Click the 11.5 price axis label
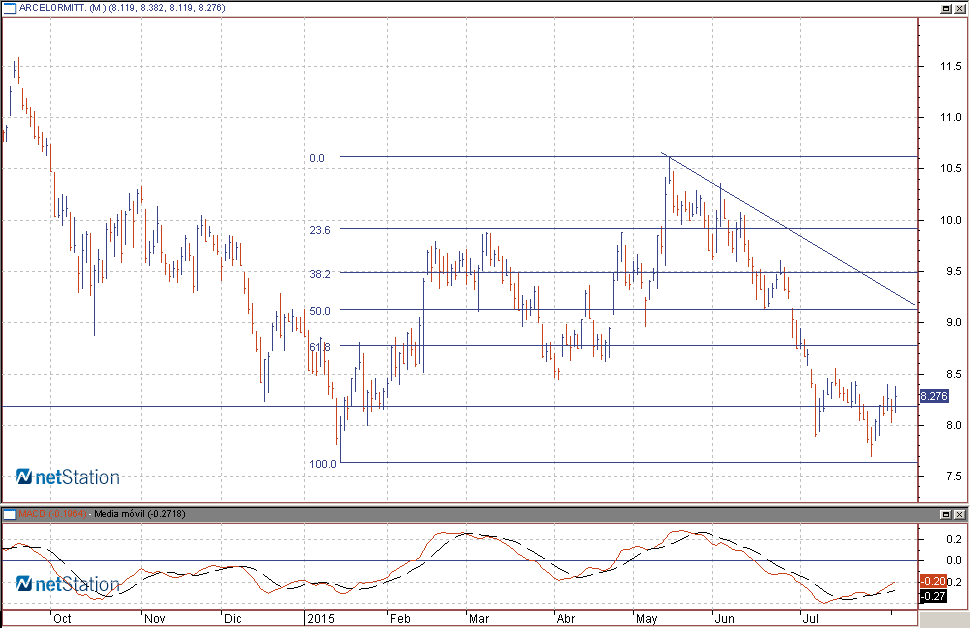The image size is (970, 628). (951, 66)
